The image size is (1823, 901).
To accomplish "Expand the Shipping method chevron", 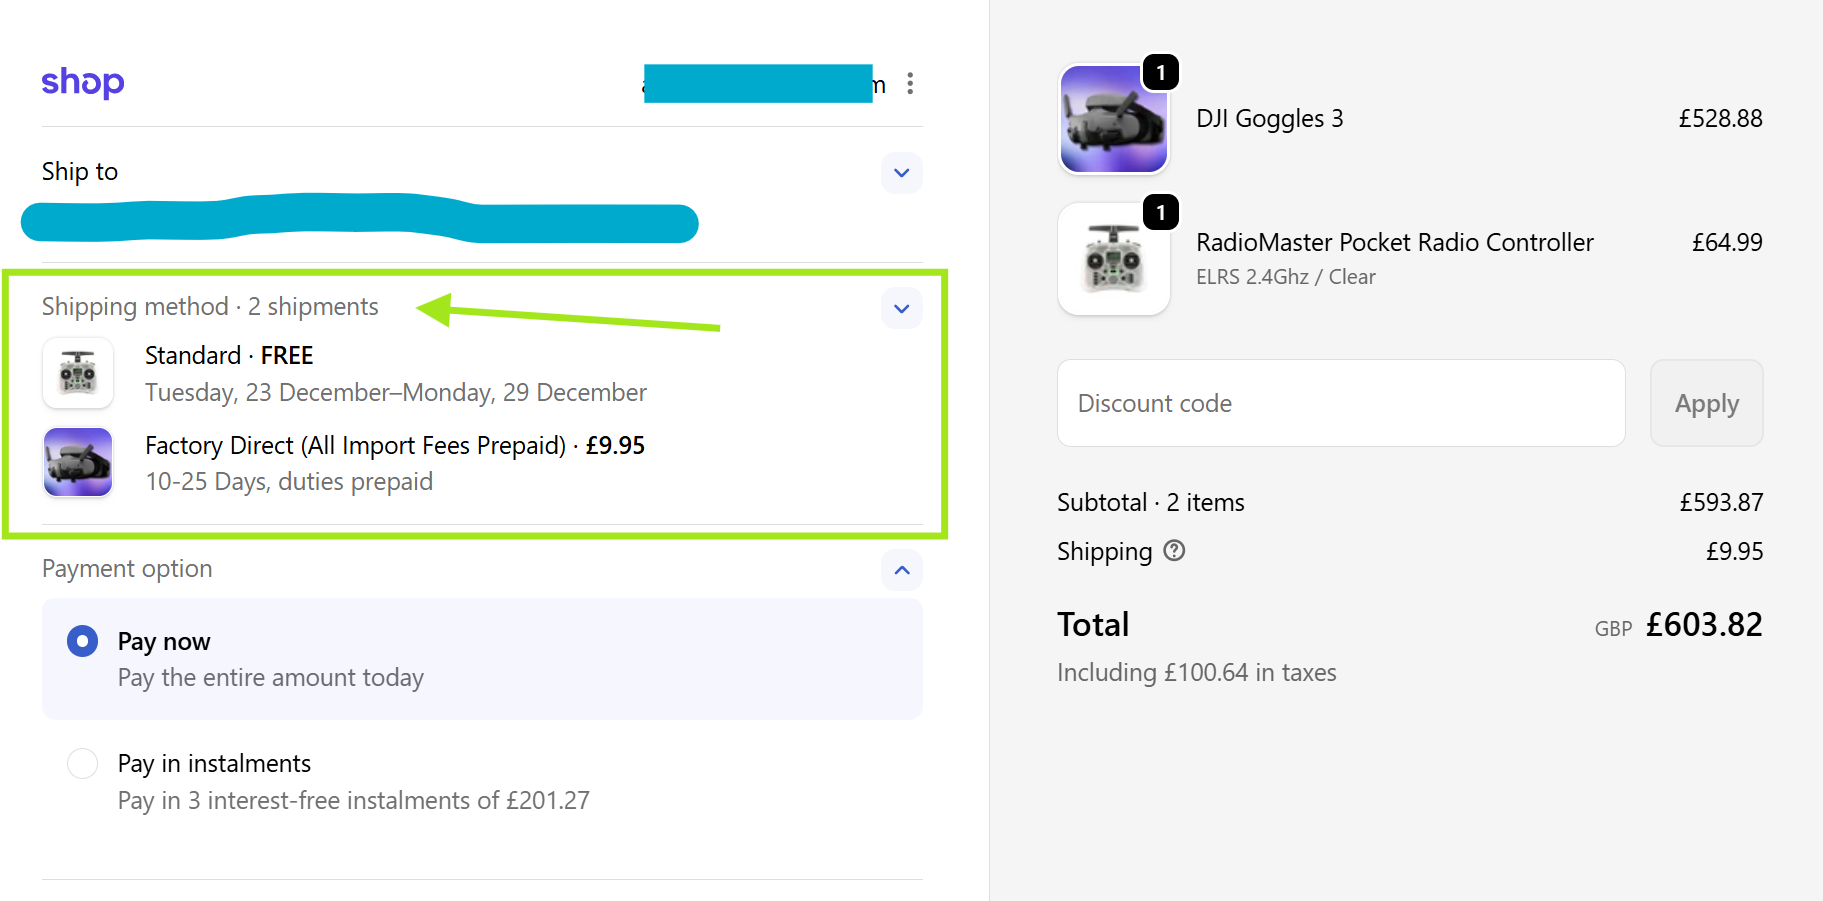I will [x=901, y=308].
